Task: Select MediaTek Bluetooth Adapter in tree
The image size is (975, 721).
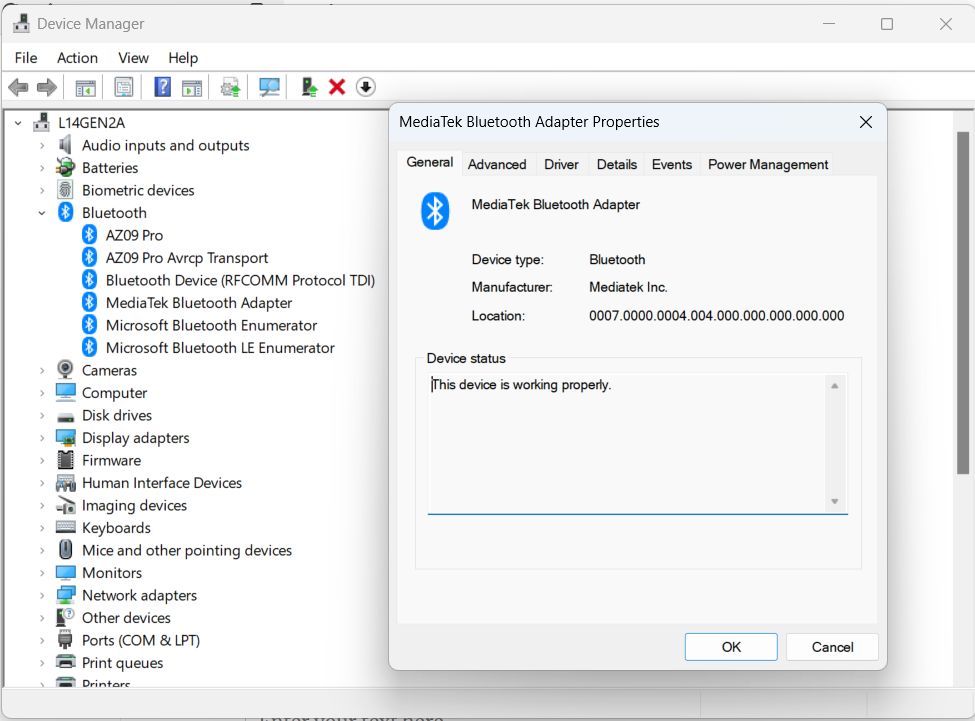Action: tap(198, 303)
